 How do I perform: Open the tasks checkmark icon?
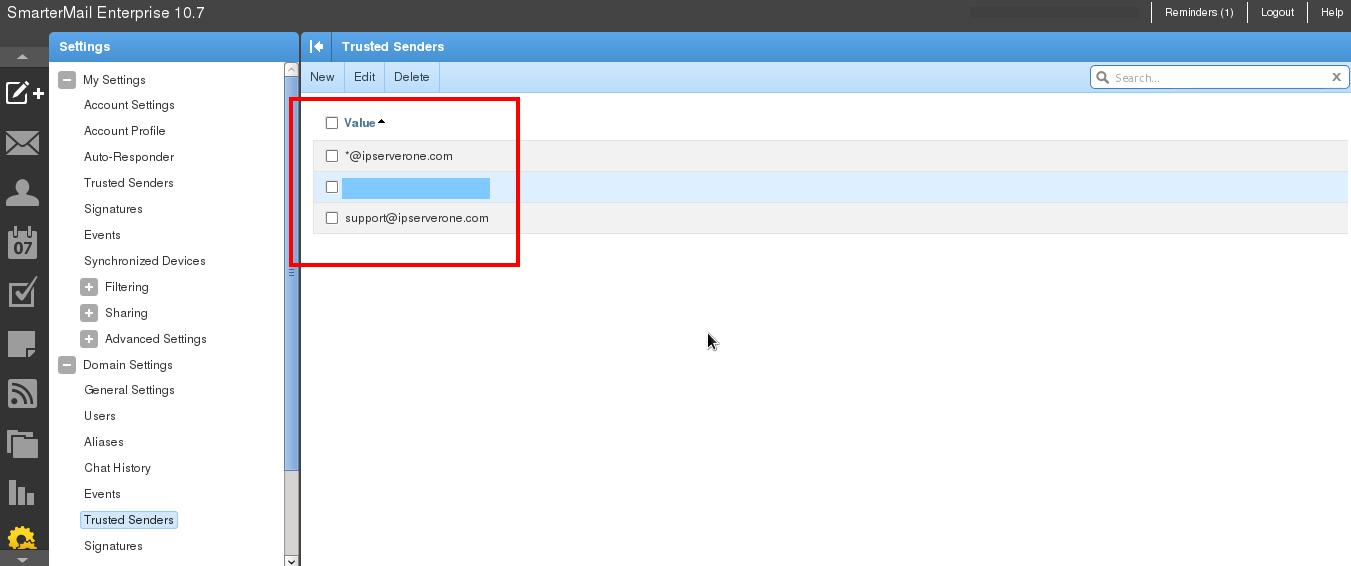click(22, 293)
